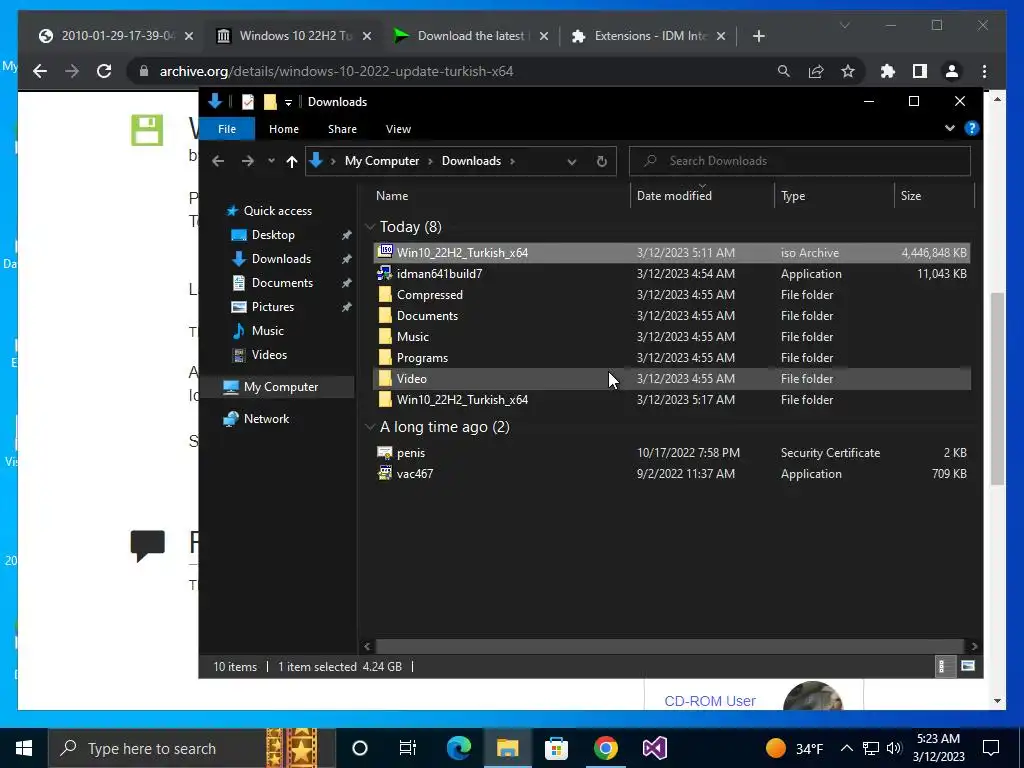Click the zoom magnifier in address bar
Viewport: 1024px width, 768px height.
point(784,71)
